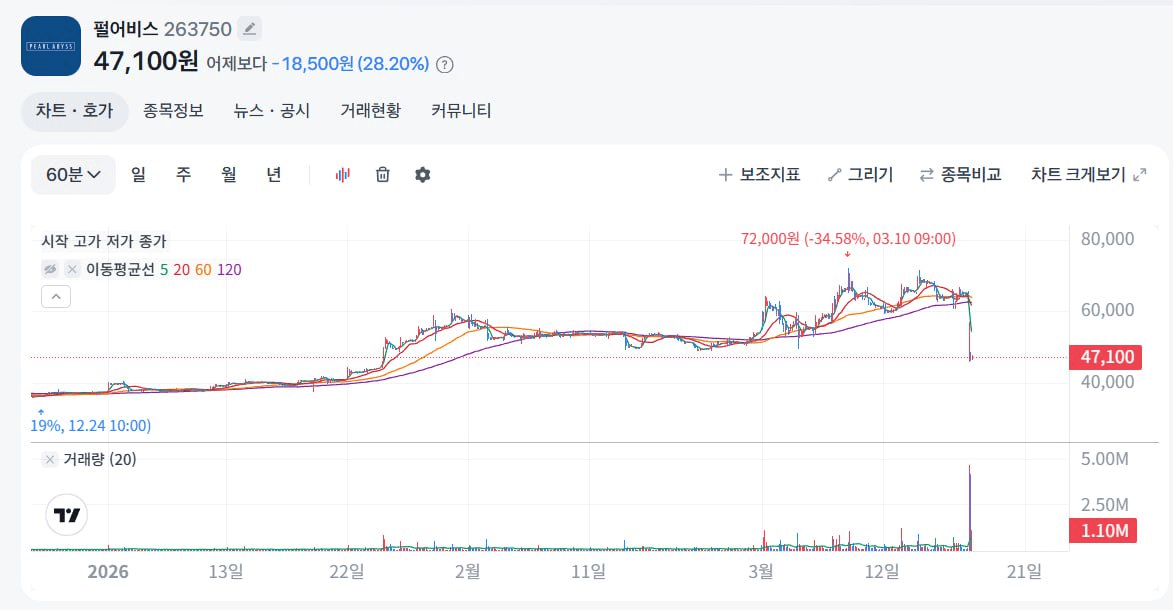1173x610 pixels.
Task: Click the edit pencil icon beside 263750
Action: click(250, 28)
